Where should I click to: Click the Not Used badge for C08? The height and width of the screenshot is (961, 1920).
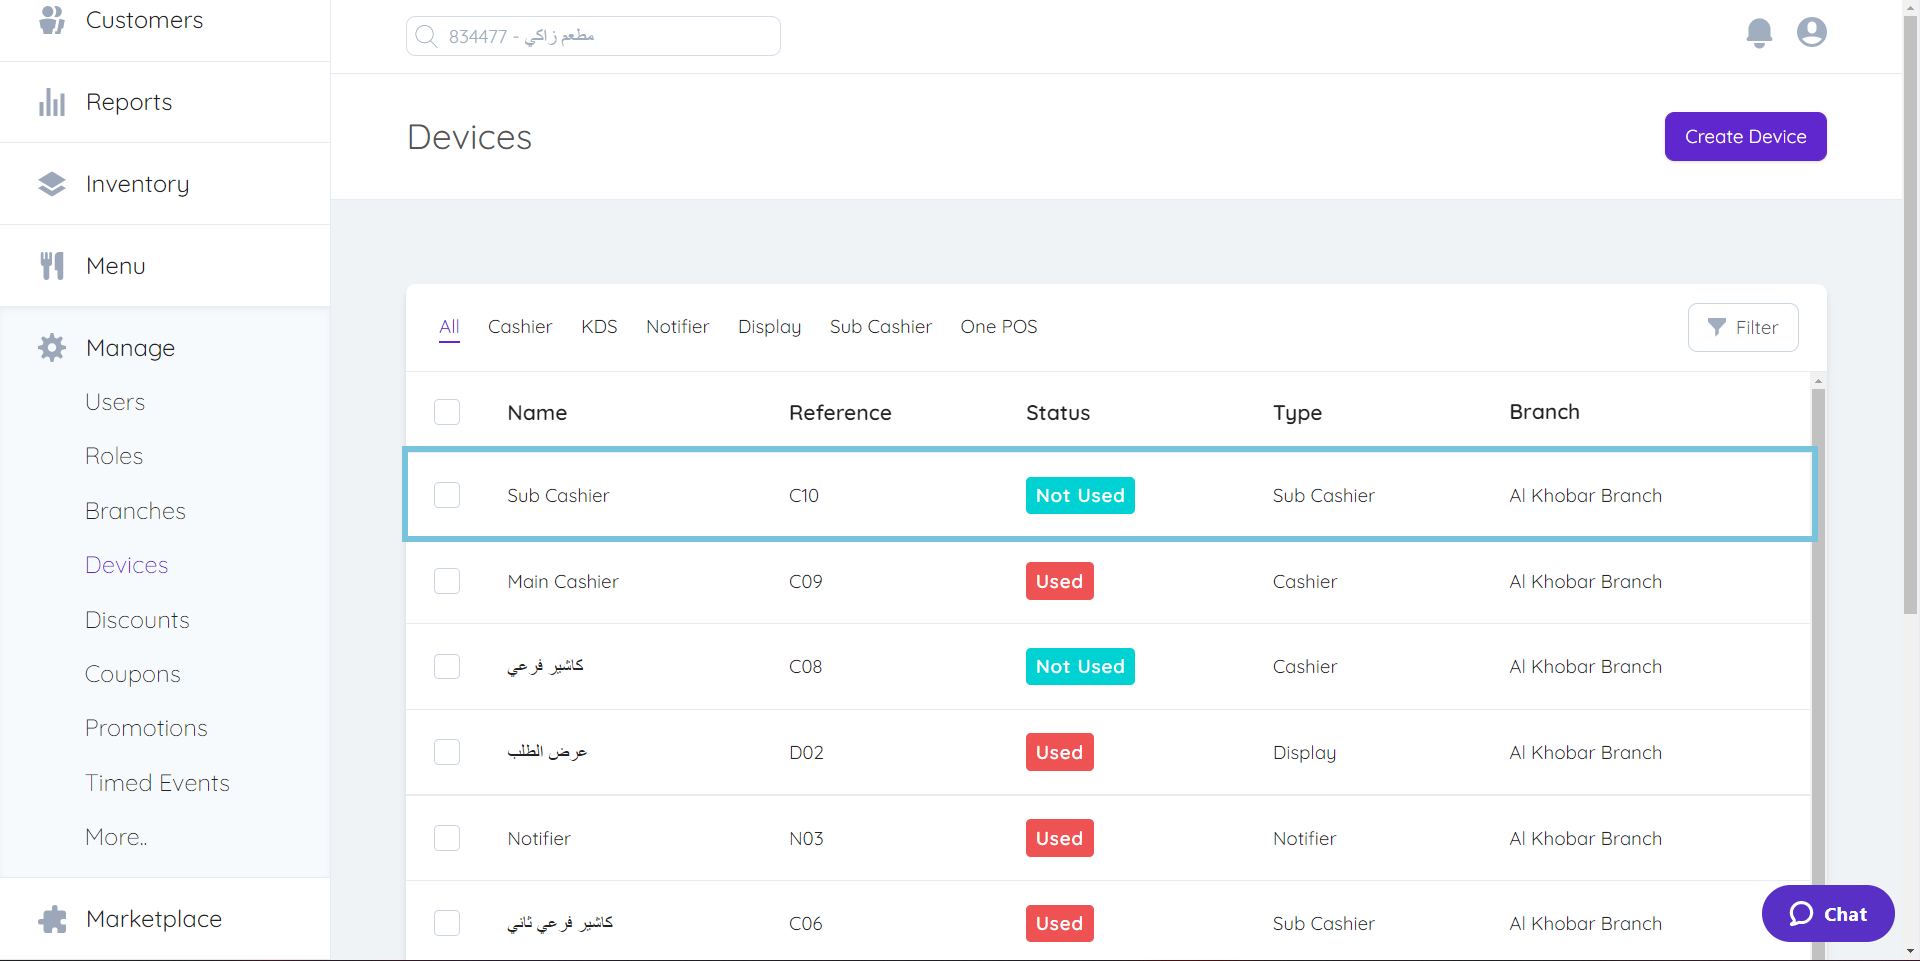click(x=1080, y=666)
